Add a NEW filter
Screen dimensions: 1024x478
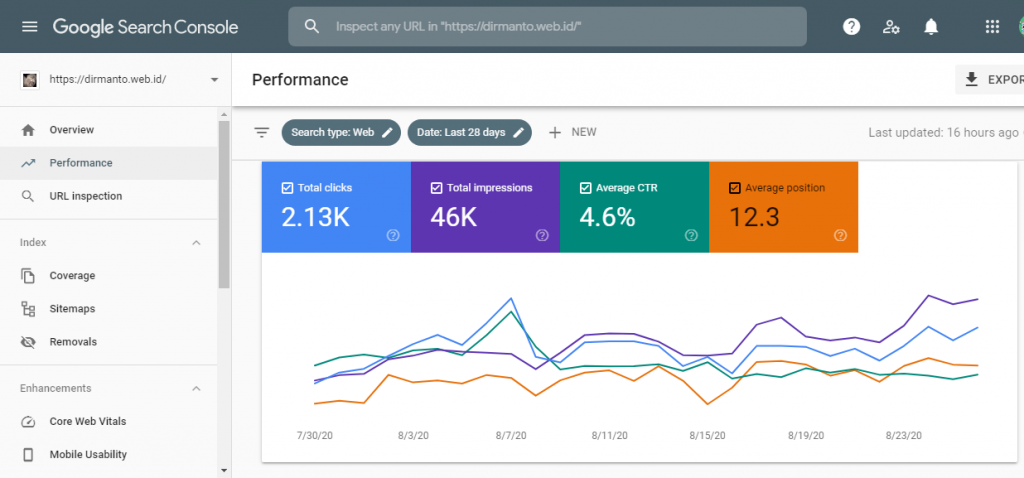coord(572,133)
